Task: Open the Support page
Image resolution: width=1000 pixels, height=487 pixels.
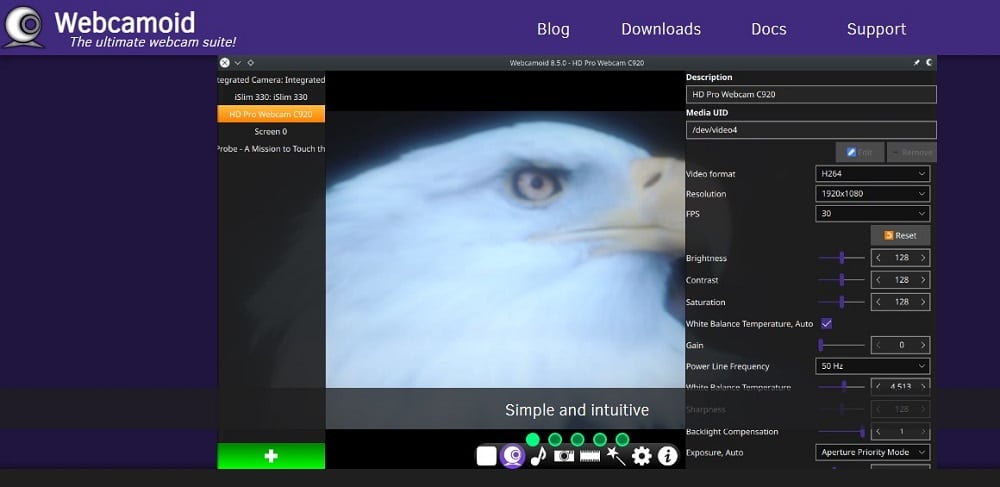Action: 876,29
